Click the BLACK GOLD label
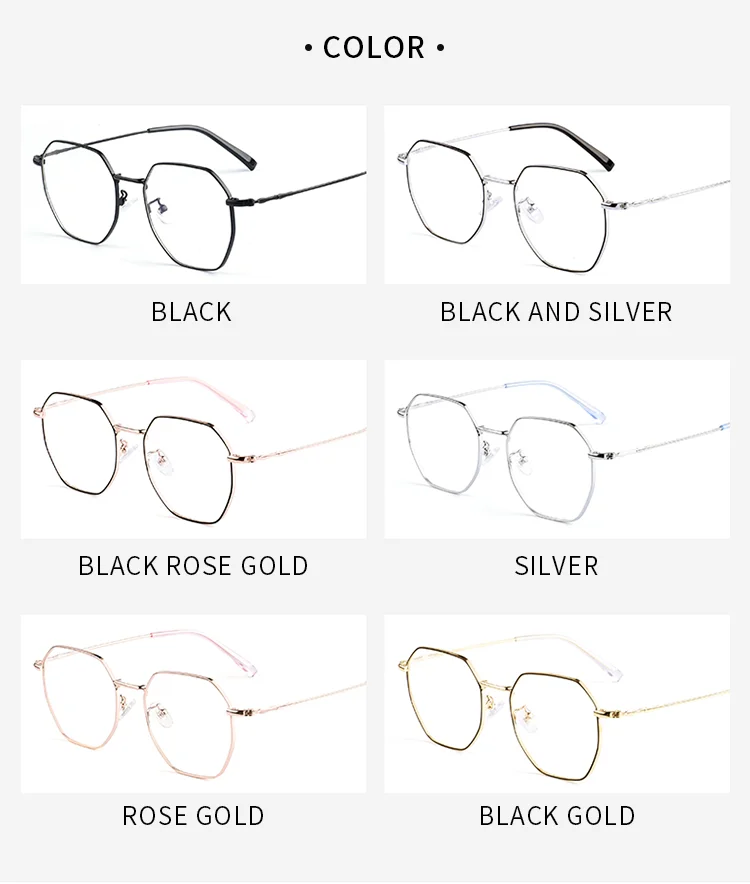The height and width of the screenshot is (884, 750). click(557, 816)
